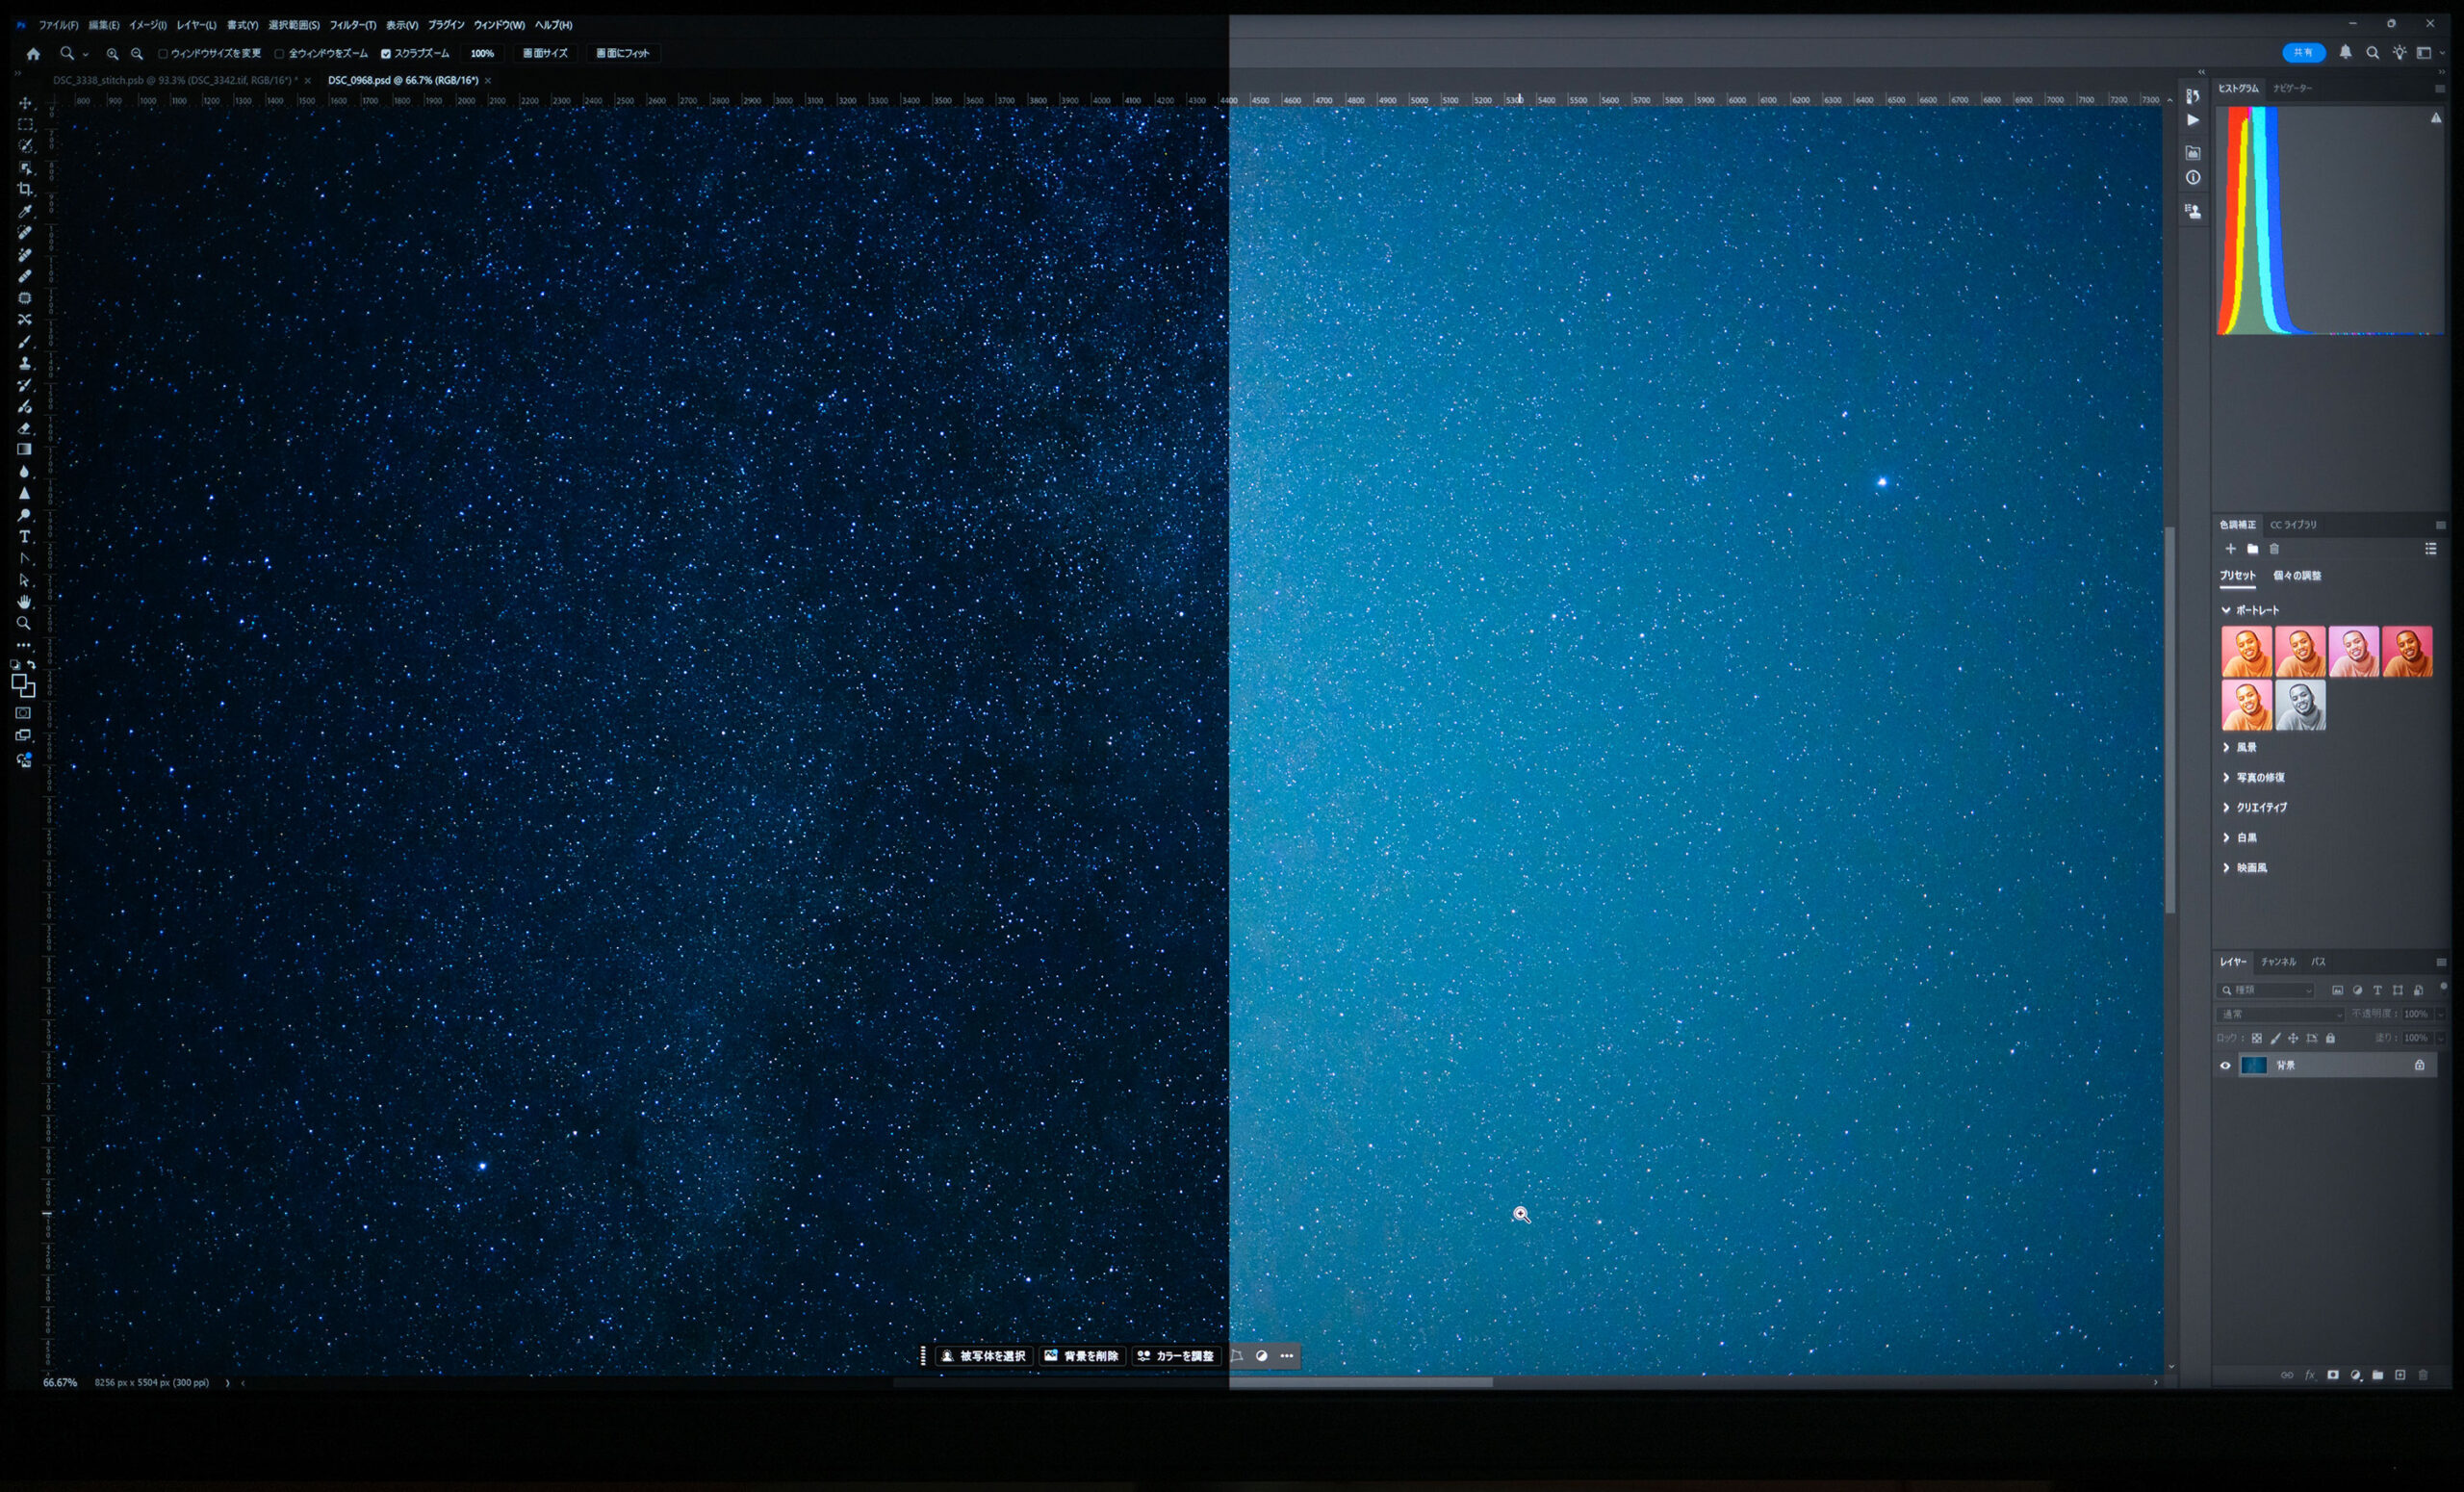This screenshot has width=2464, height=1492.
Task: Collapse the ポートレート preset group
Action: click(2226, 610)
